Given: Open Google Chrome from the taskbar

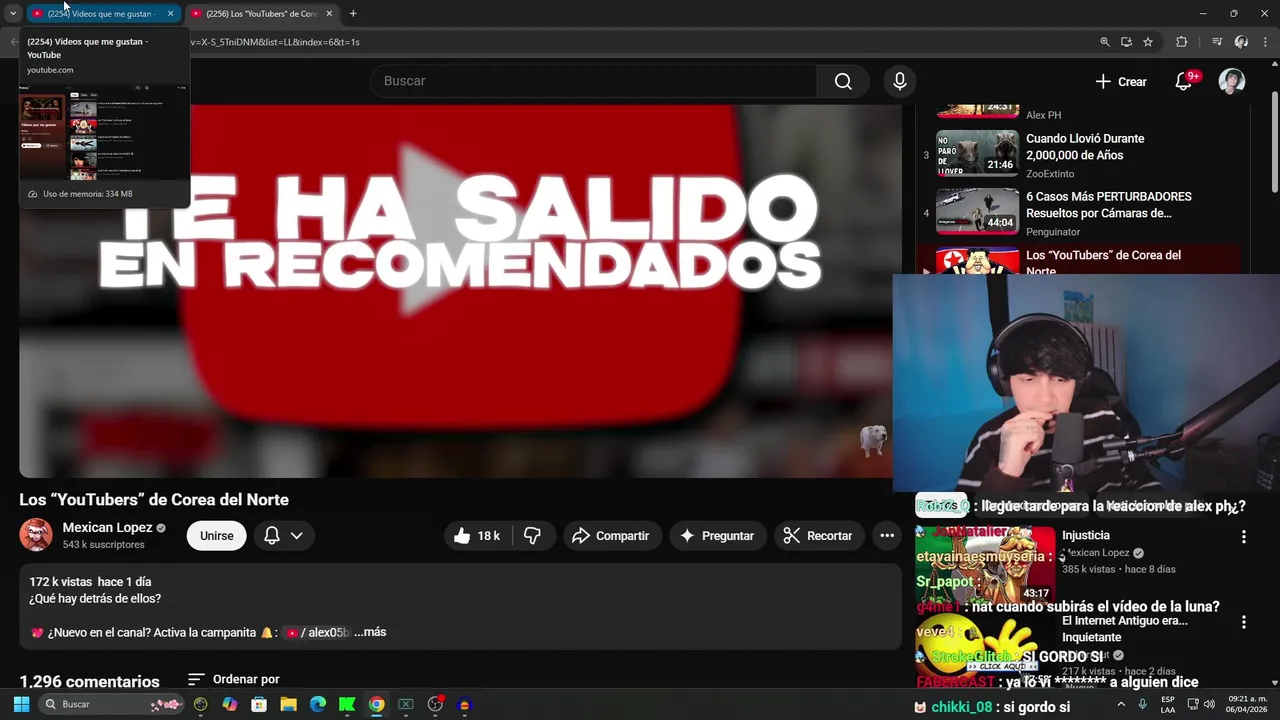Looking at the screenshot, I should [376, 704].
